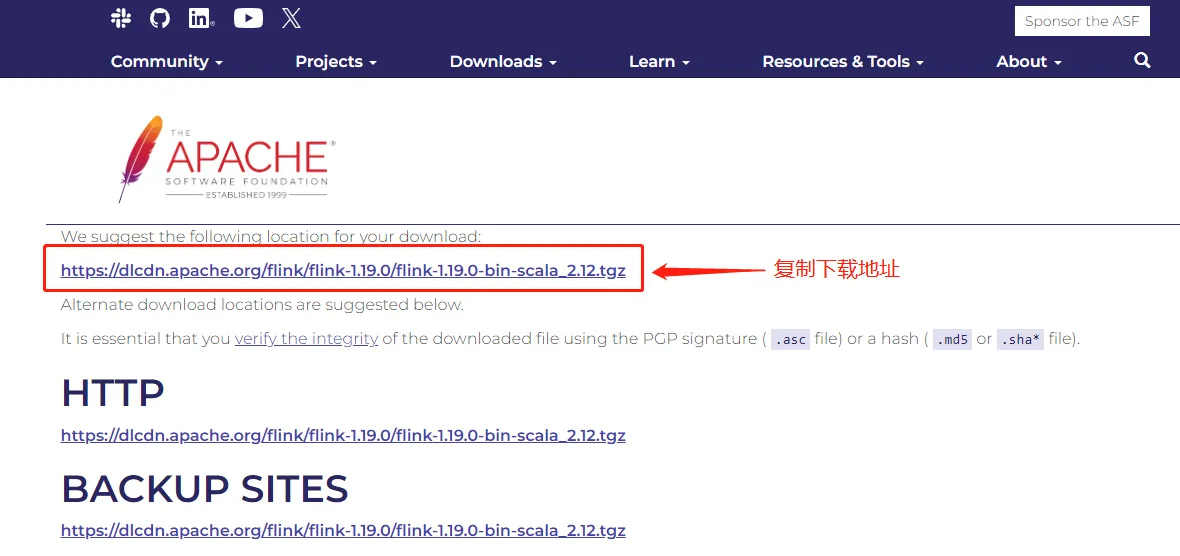
Task: Open the verify the integrity link
Action: click(306, 339)
